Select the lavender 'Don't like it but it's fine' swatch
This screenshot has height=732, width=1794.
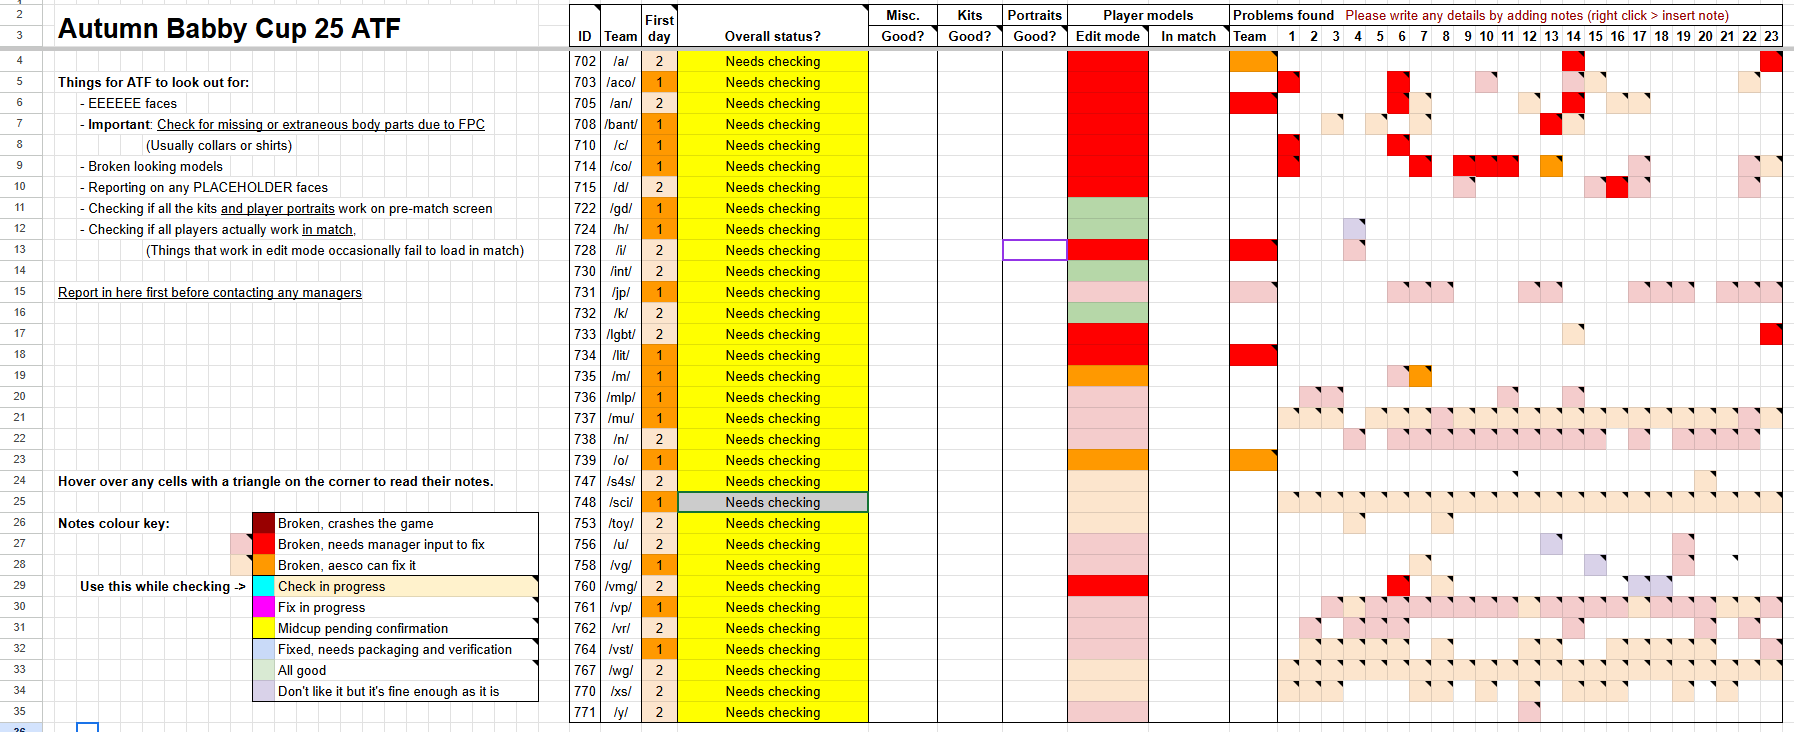click(x=264, y=691)
